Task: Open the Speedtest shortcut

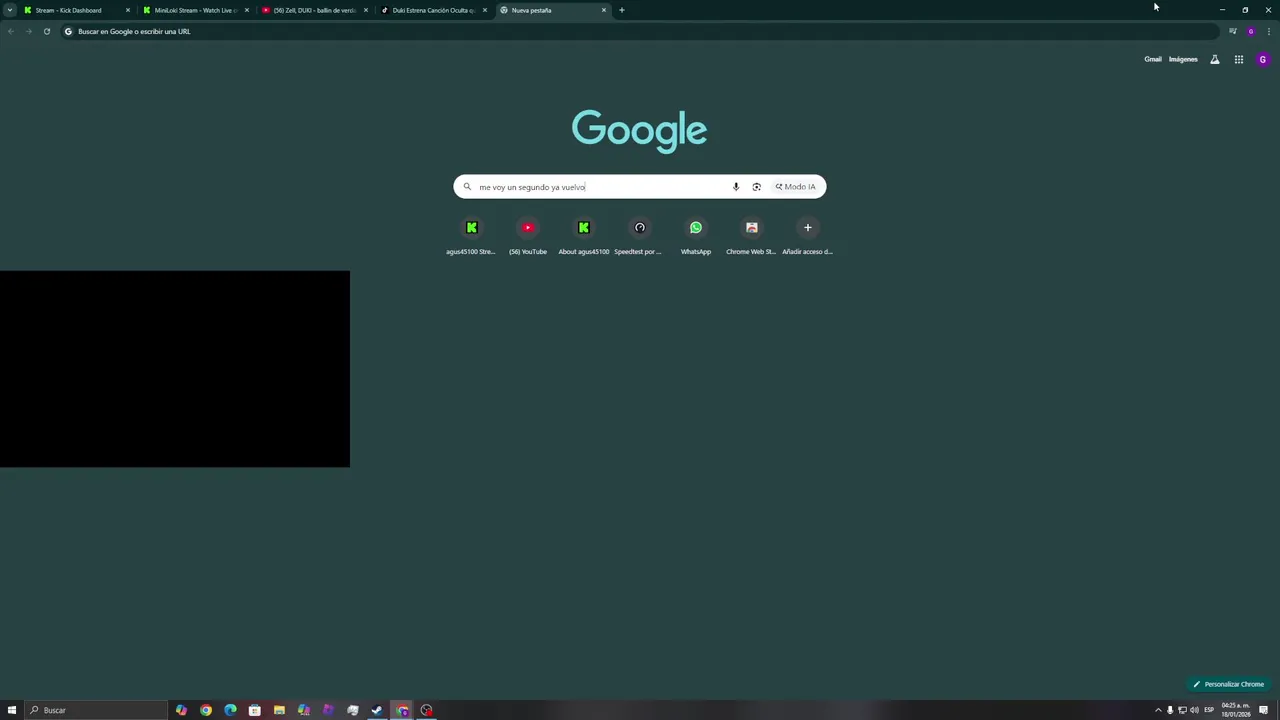Action: pos(640,237)
